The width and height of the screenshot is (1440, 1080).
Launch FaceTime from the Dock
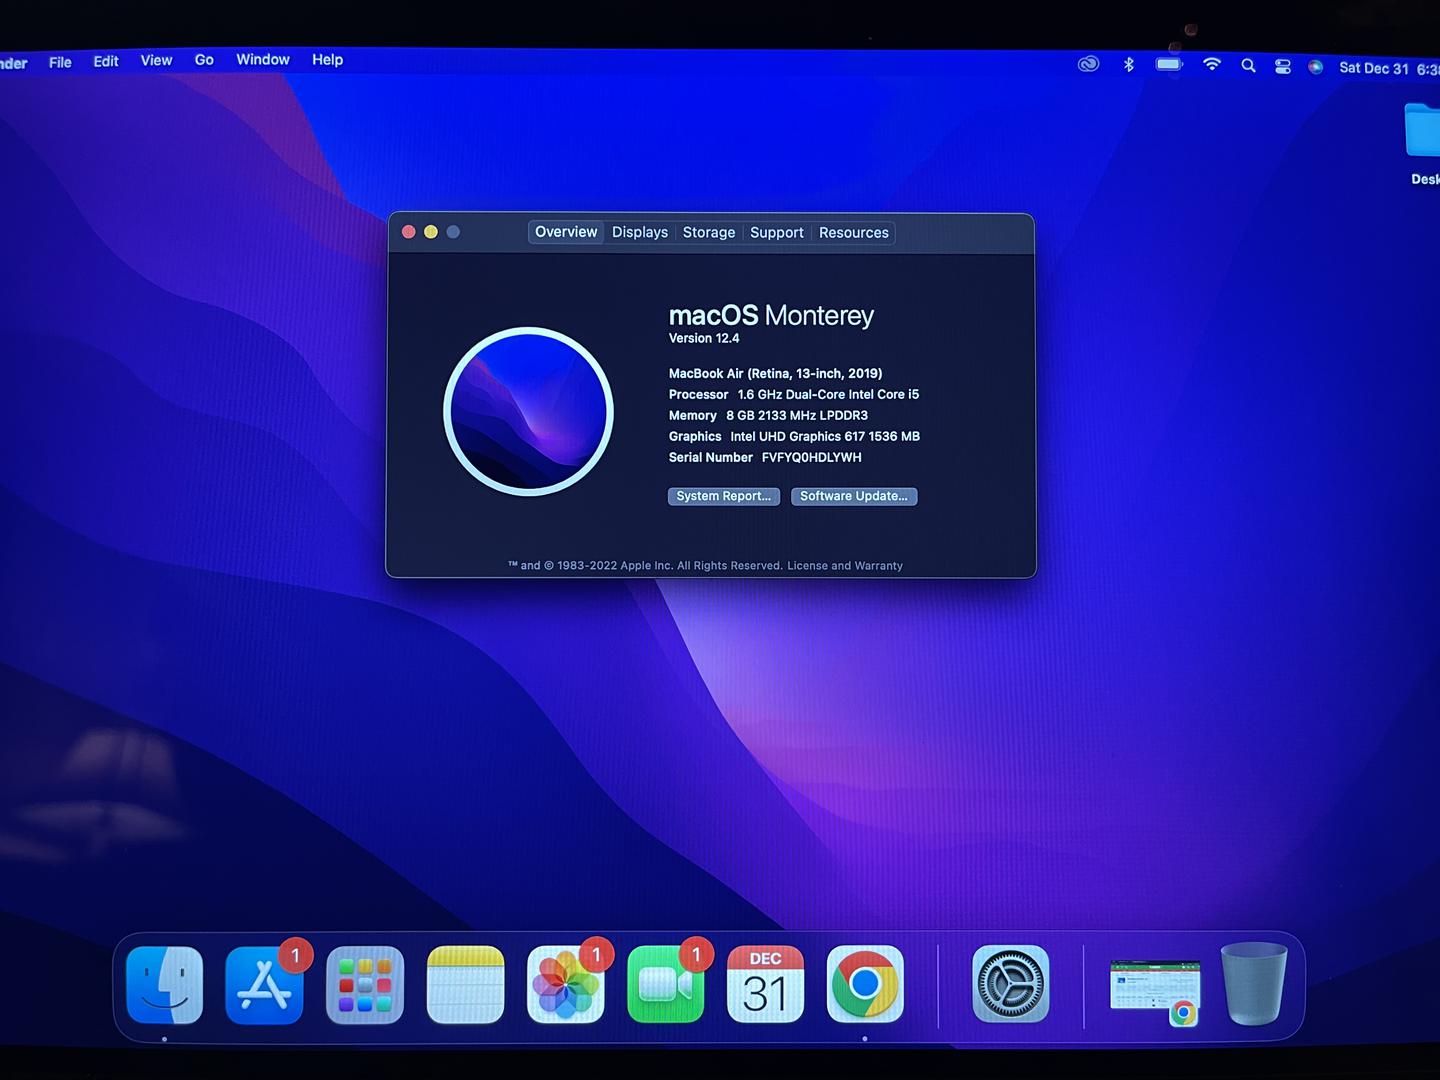click(x=665, y=985)
